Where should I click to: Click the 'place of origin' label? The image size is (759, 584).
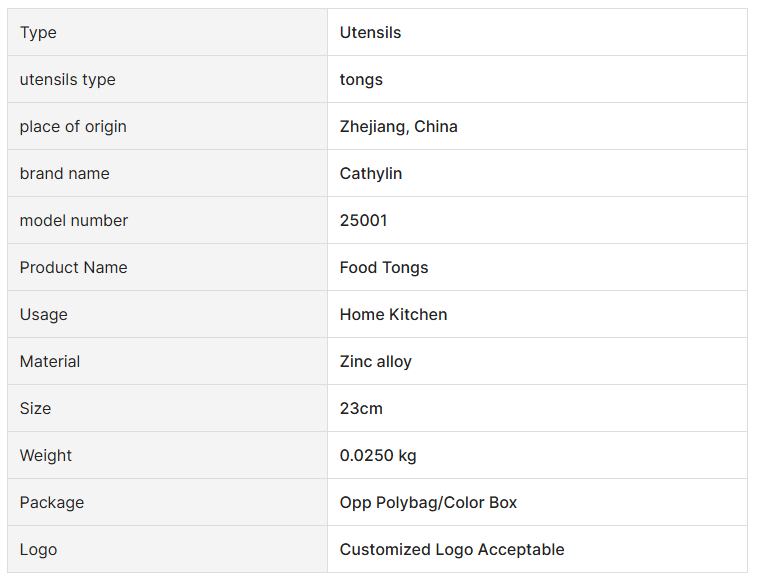tap(73, 127)
